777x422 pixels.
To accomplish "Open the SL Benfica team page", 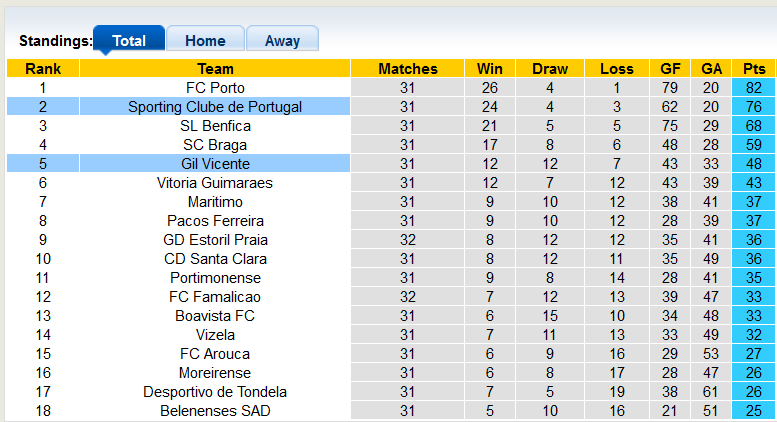I will [215, 126].
